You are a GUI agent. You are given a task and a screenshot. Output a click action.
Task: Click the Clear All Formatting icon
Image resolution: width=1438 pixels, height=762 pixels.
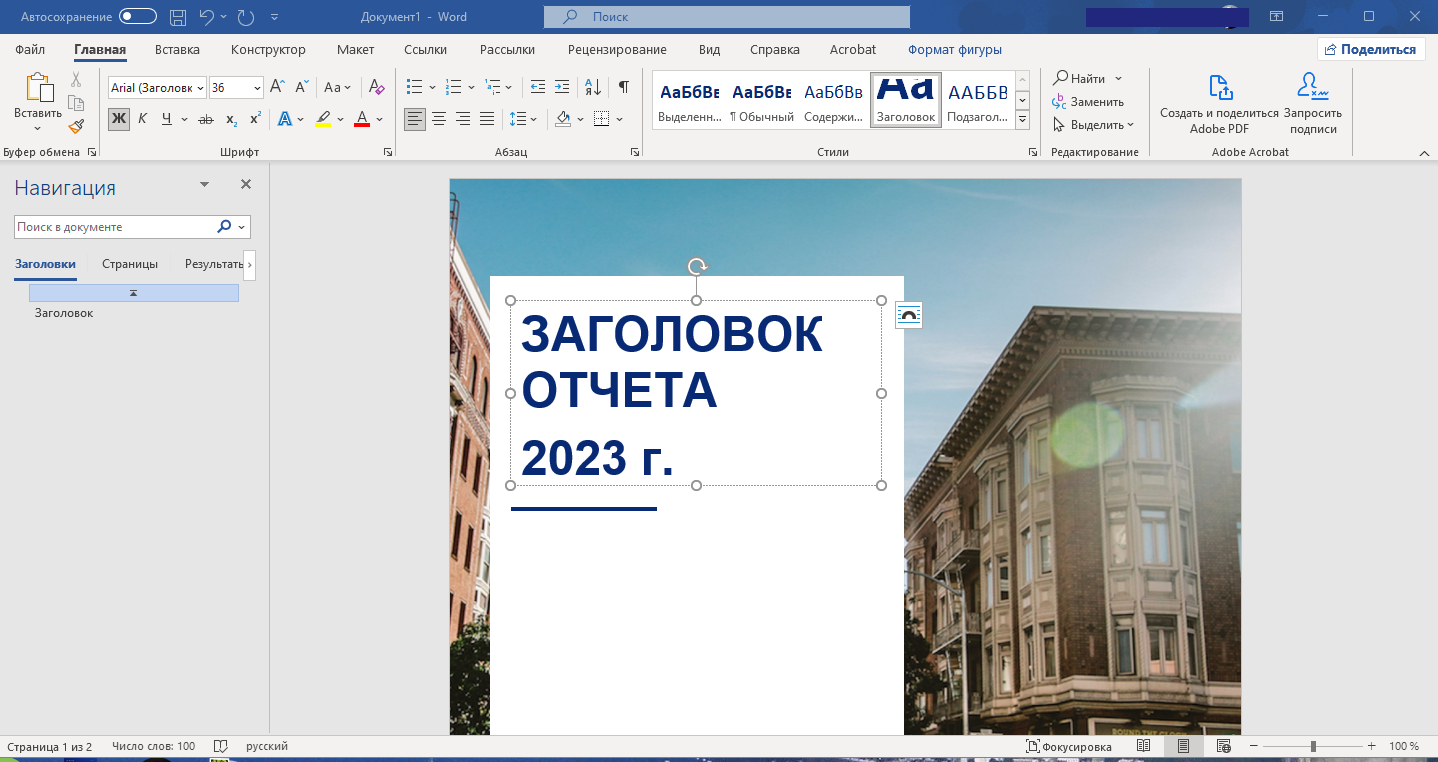(376, 87)
